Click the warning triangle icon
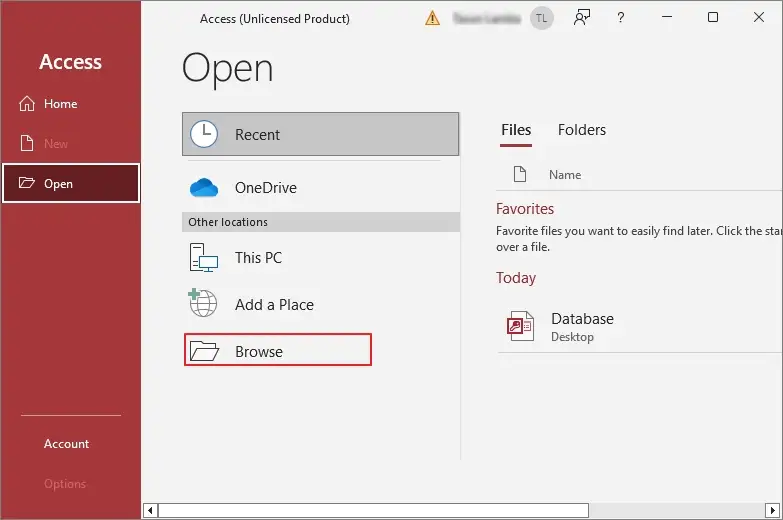Viewport: 783px width, 520px height. (x=432, y=18)
